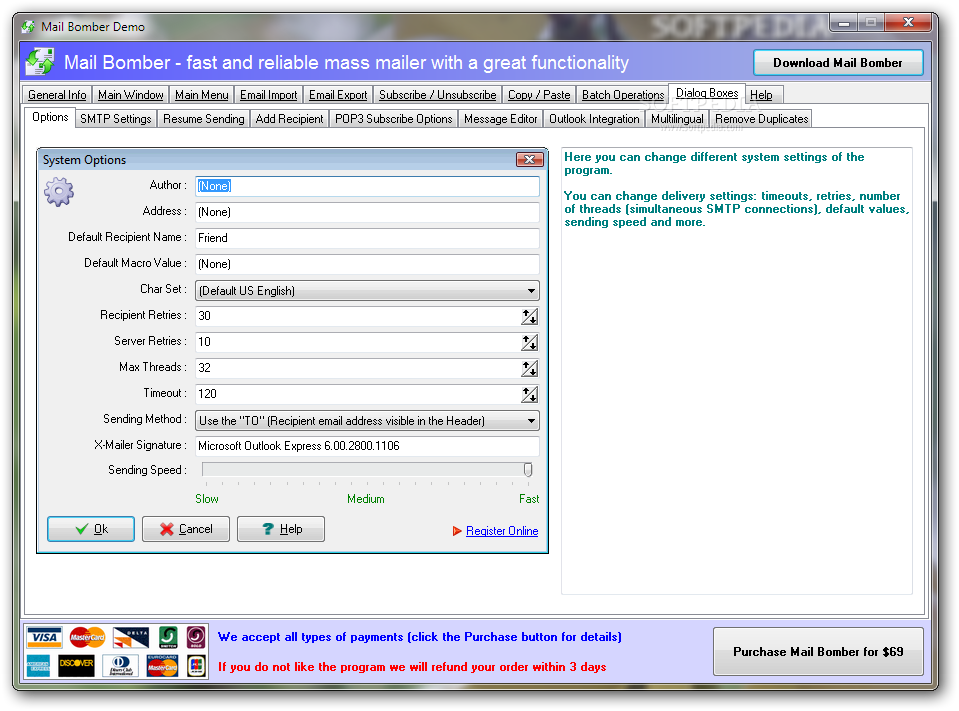Select the Copy / Paste tab

(x=539, y=95)
